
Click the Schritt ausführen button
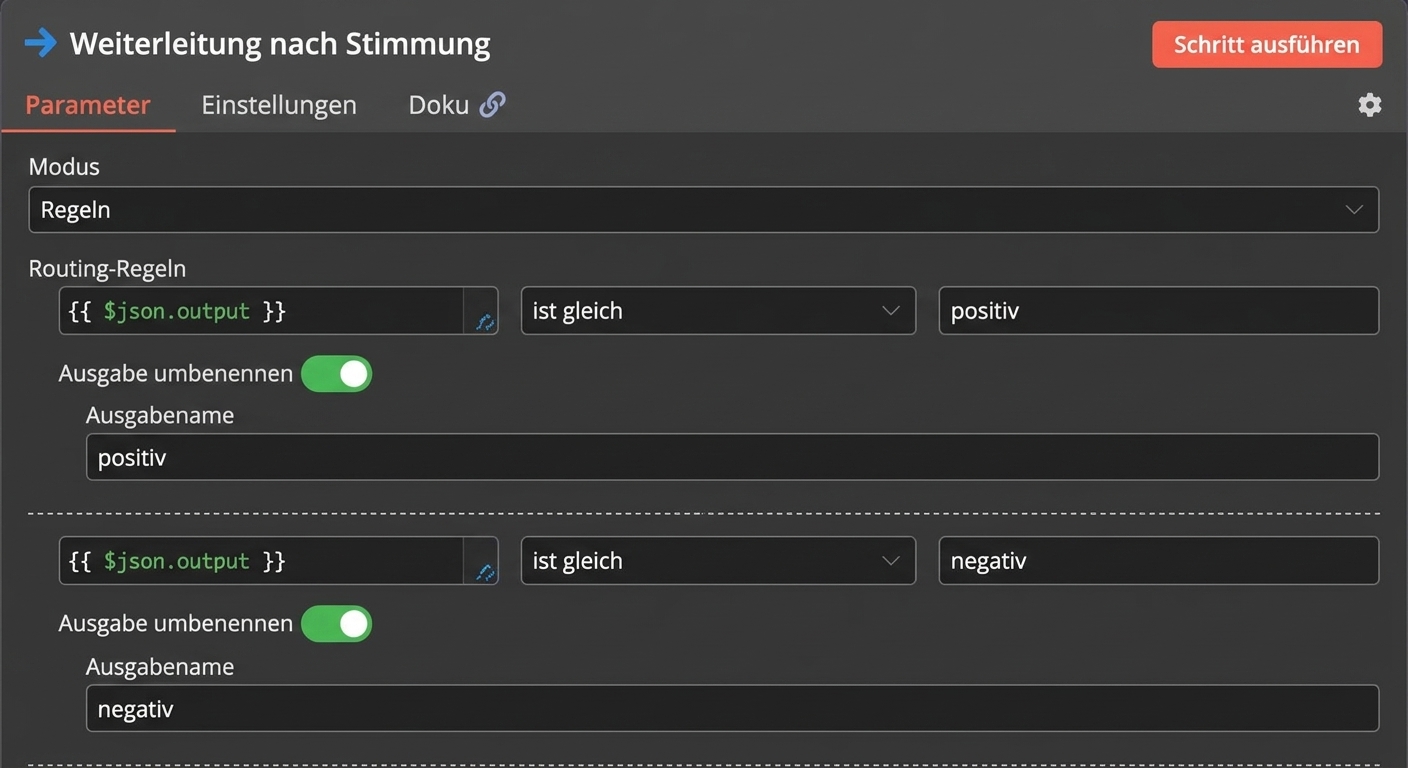pyautogui.click(x=1267, y=45)
